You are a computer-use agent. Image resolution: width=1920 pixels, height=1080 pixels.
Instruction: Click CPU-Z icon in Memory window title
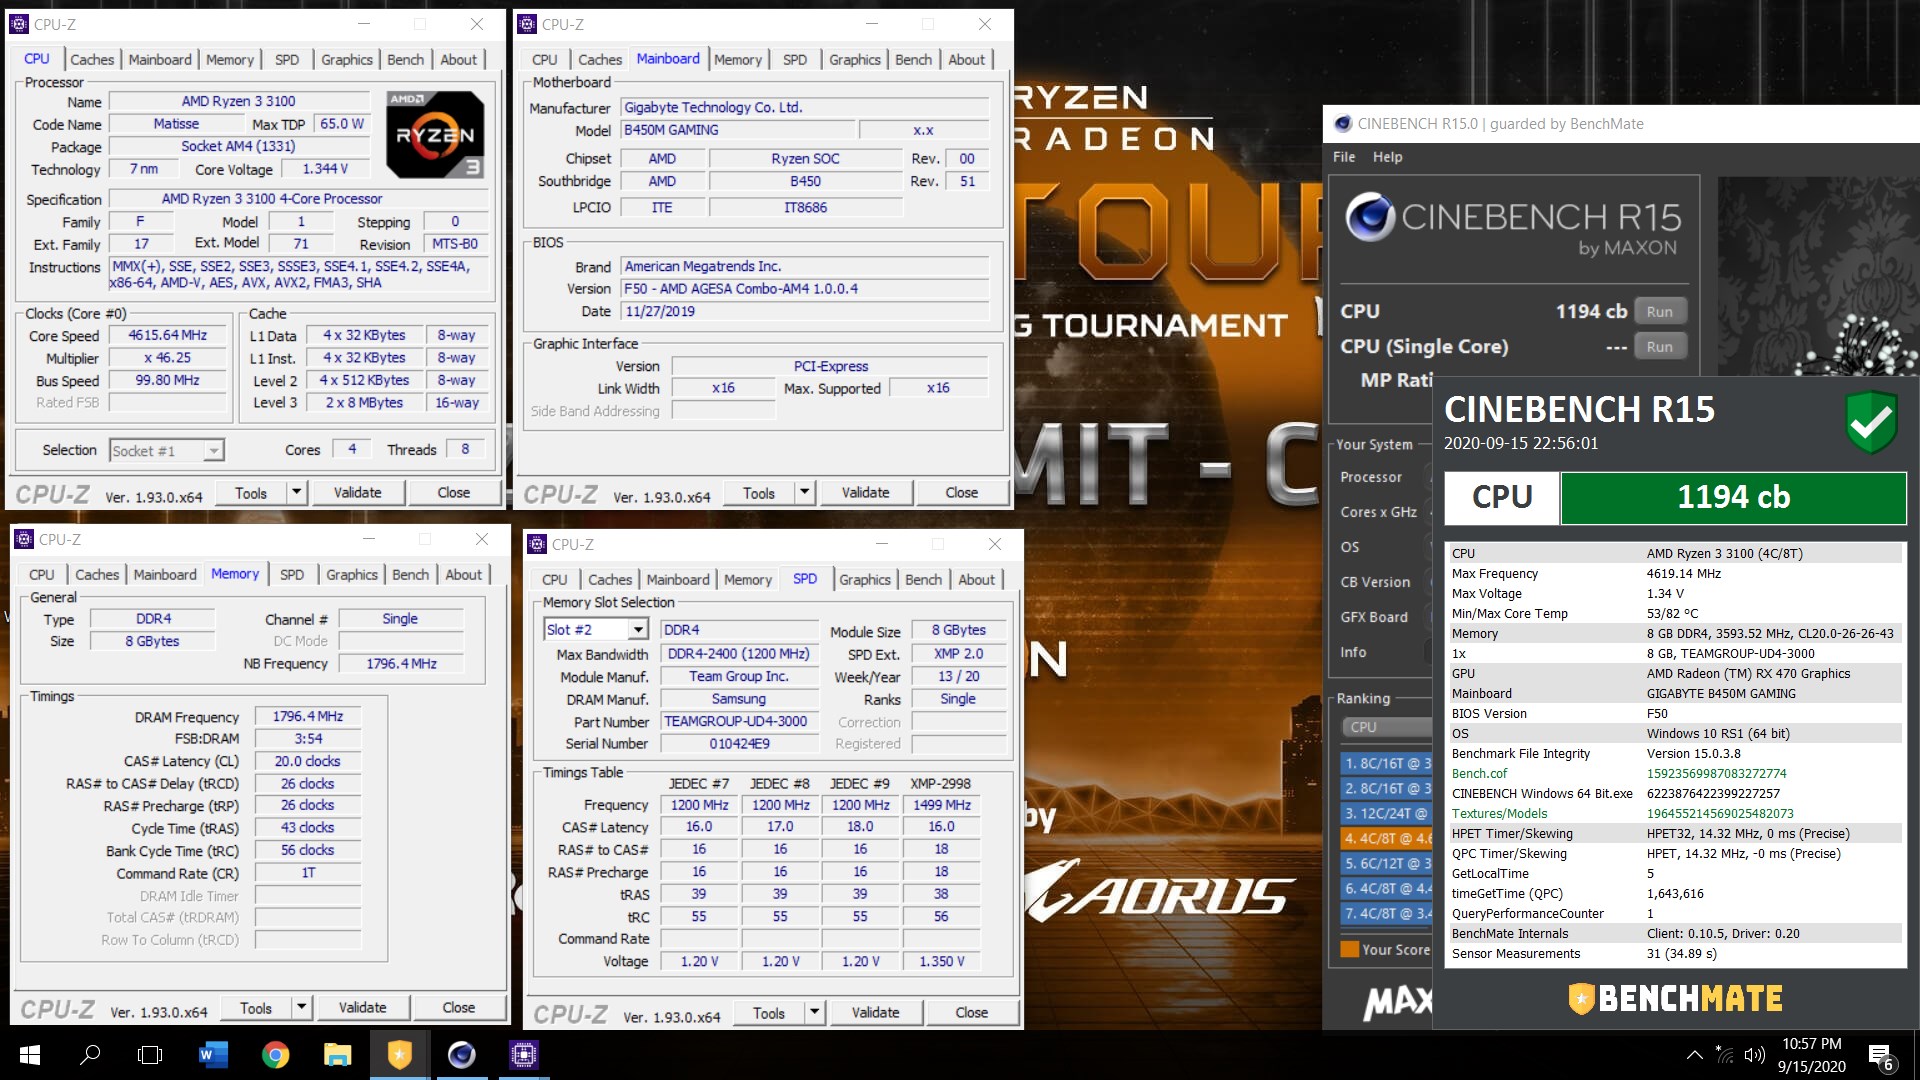click(x=24, y=539)
